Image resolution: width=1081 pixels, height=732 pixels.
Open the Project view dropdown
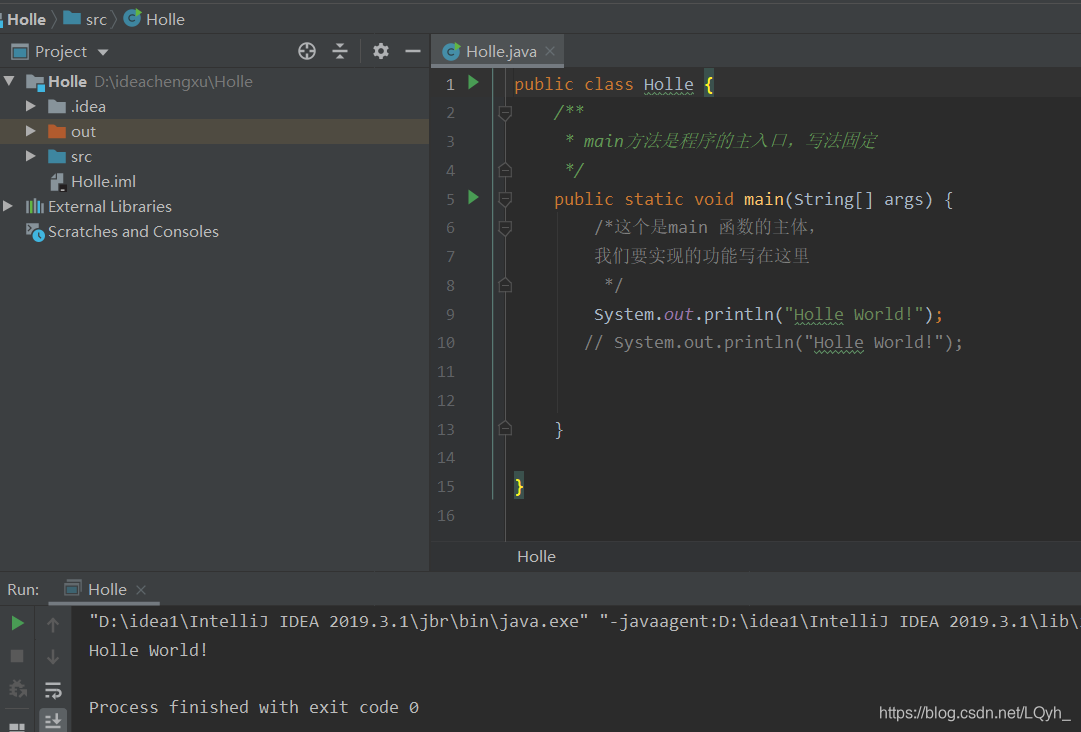[x=103, y=52]
